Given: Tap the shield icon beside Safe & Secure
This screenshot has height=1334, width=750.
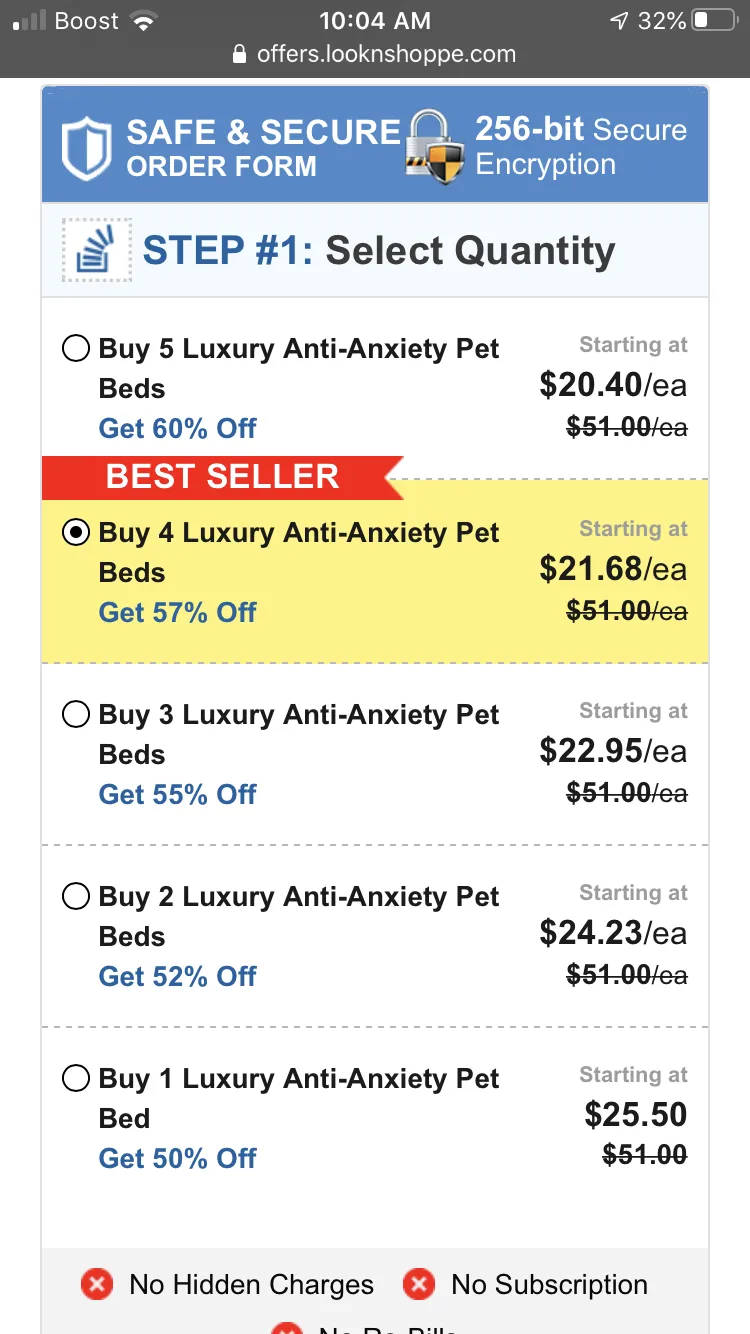Looking at the screenshot, I should tap(86, 149).
